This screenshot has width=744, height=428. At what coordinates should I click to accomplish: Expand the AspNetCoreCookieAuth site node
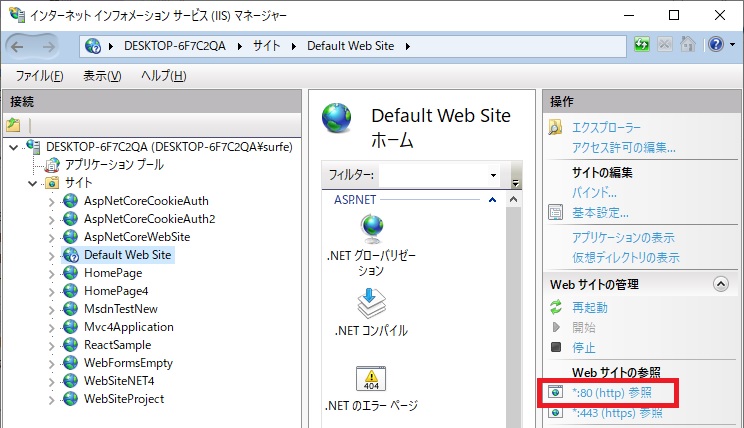pyautogui.click(x=52, y=202)
